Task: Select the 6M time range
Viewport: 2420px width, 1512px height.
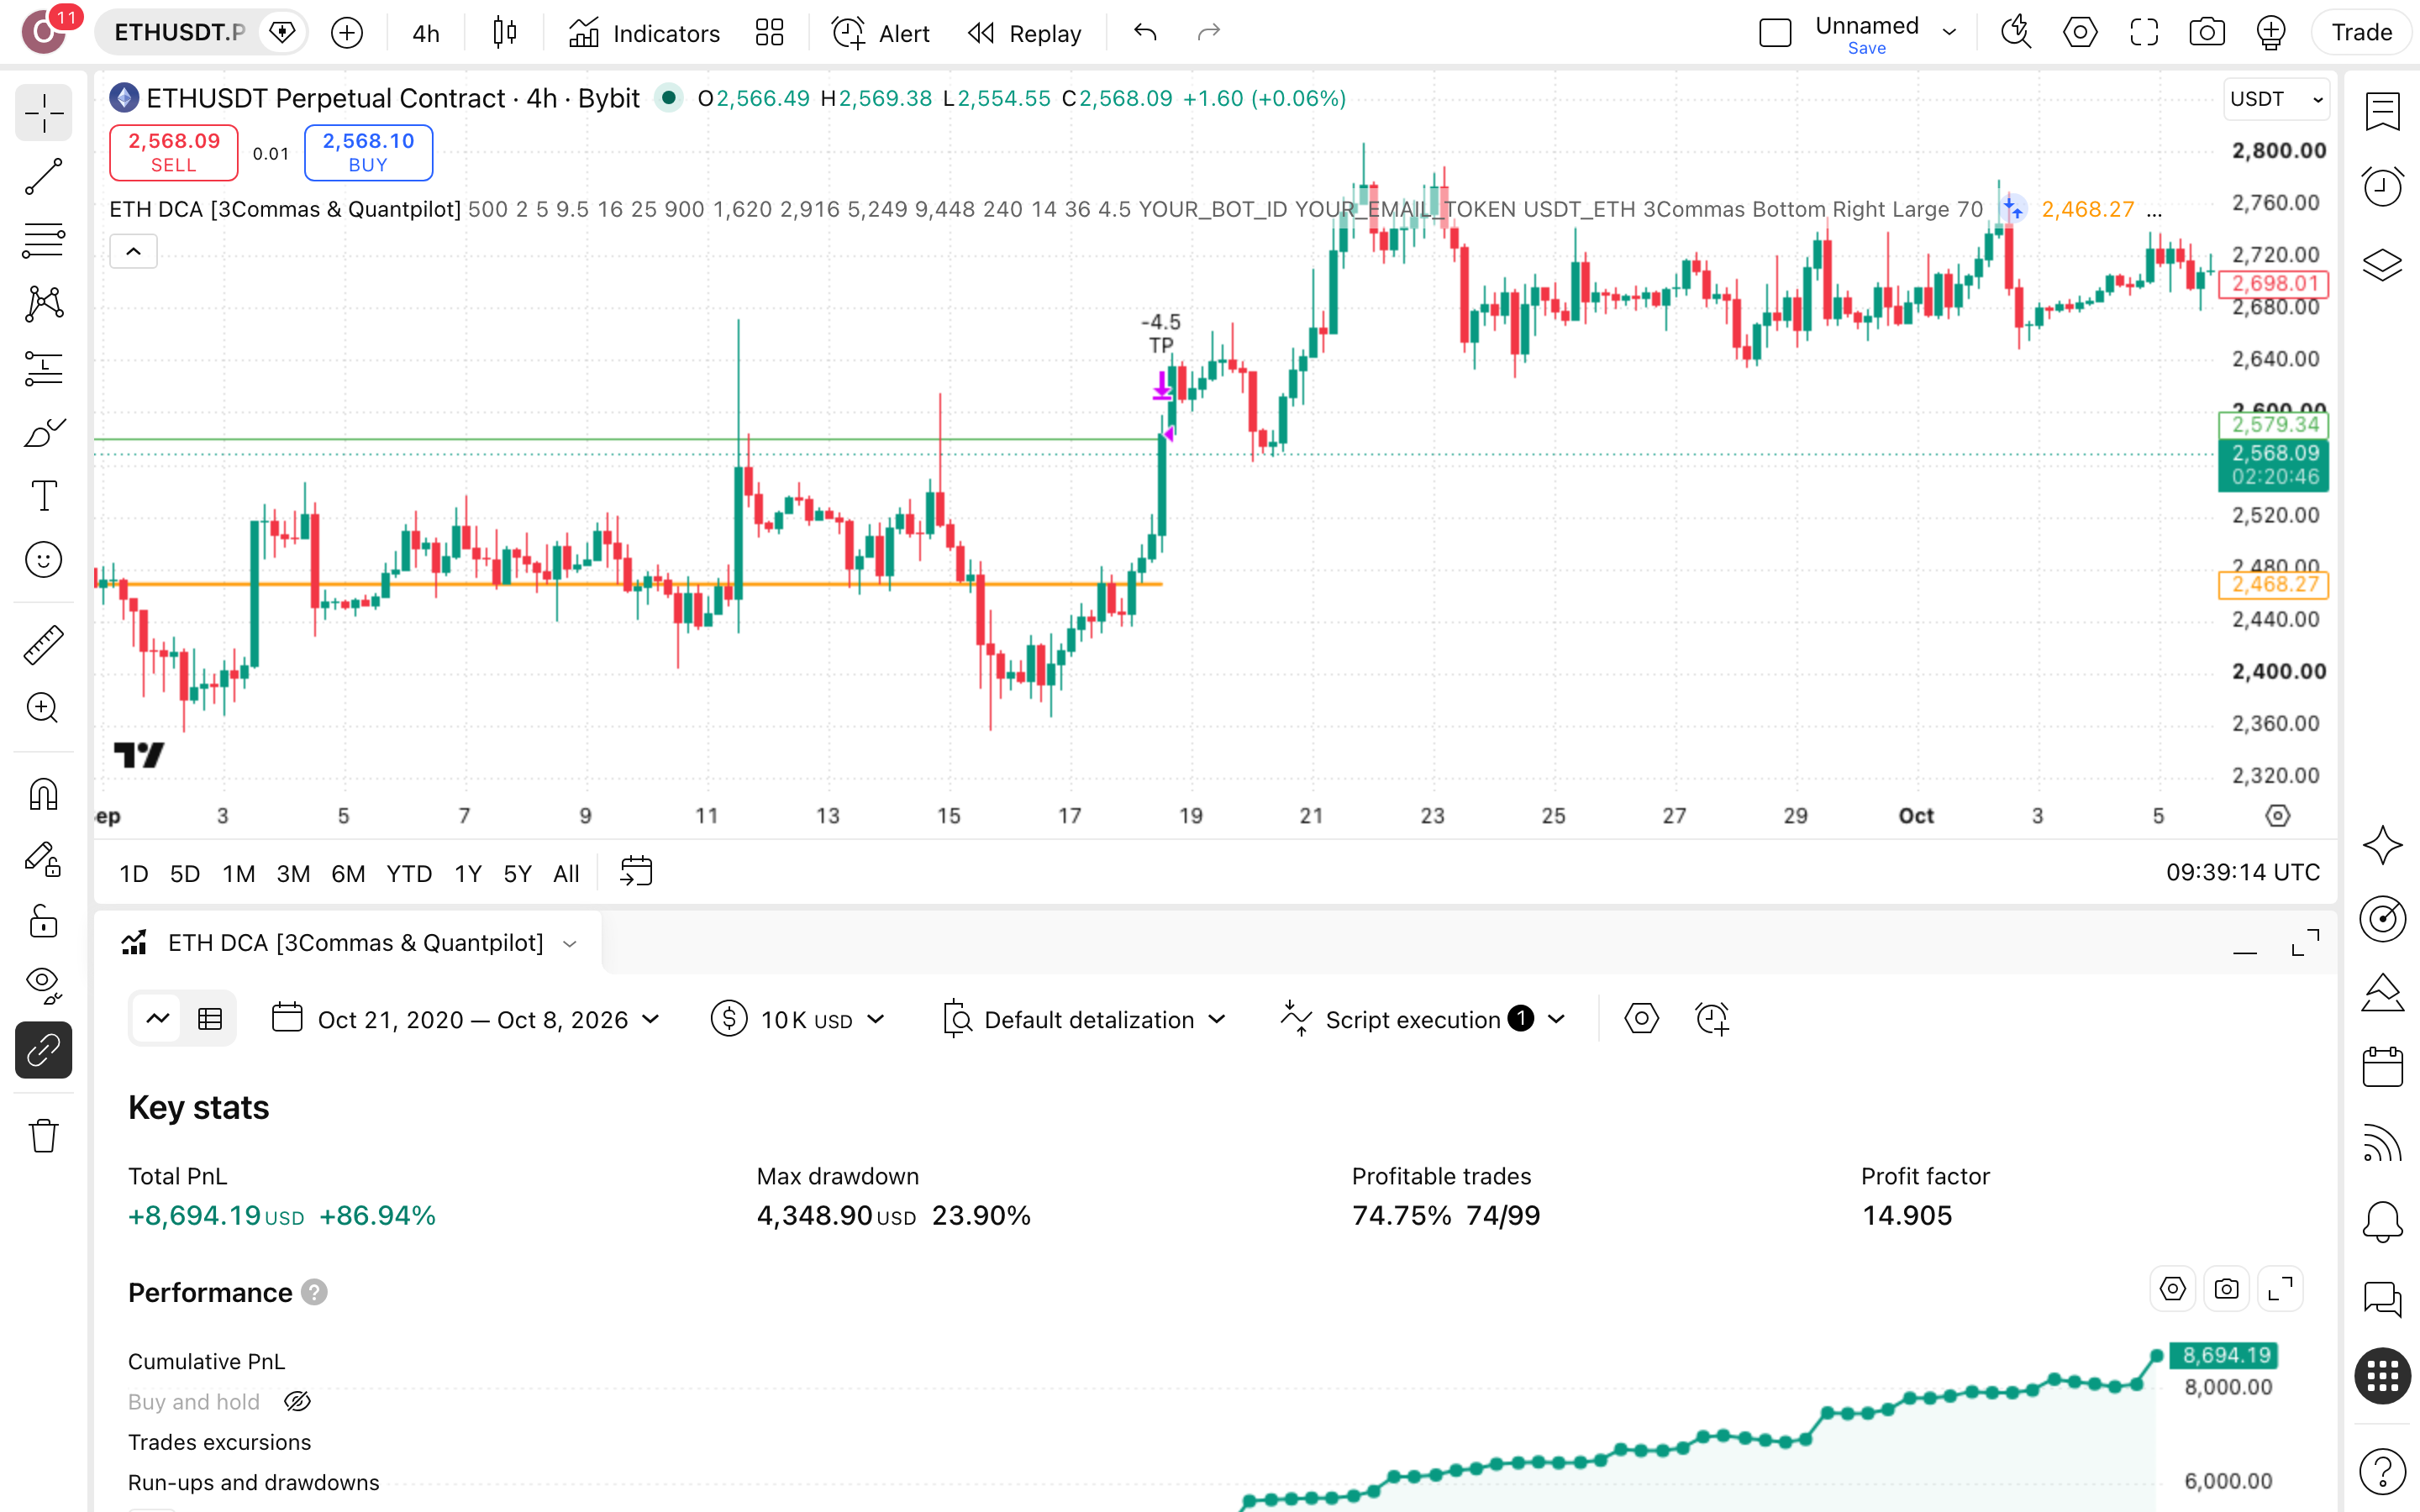Action: pyautogui.click(x=348, y=873)
